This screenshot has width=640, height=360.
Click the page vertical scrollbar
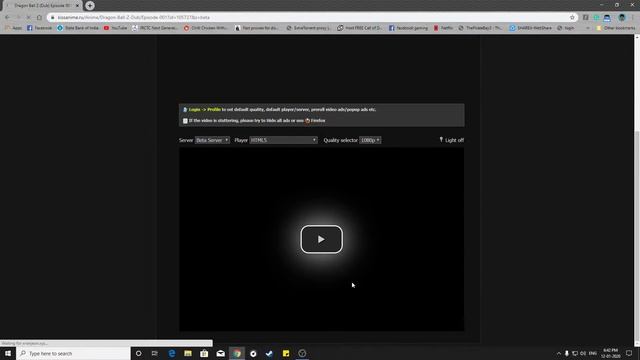637,190
